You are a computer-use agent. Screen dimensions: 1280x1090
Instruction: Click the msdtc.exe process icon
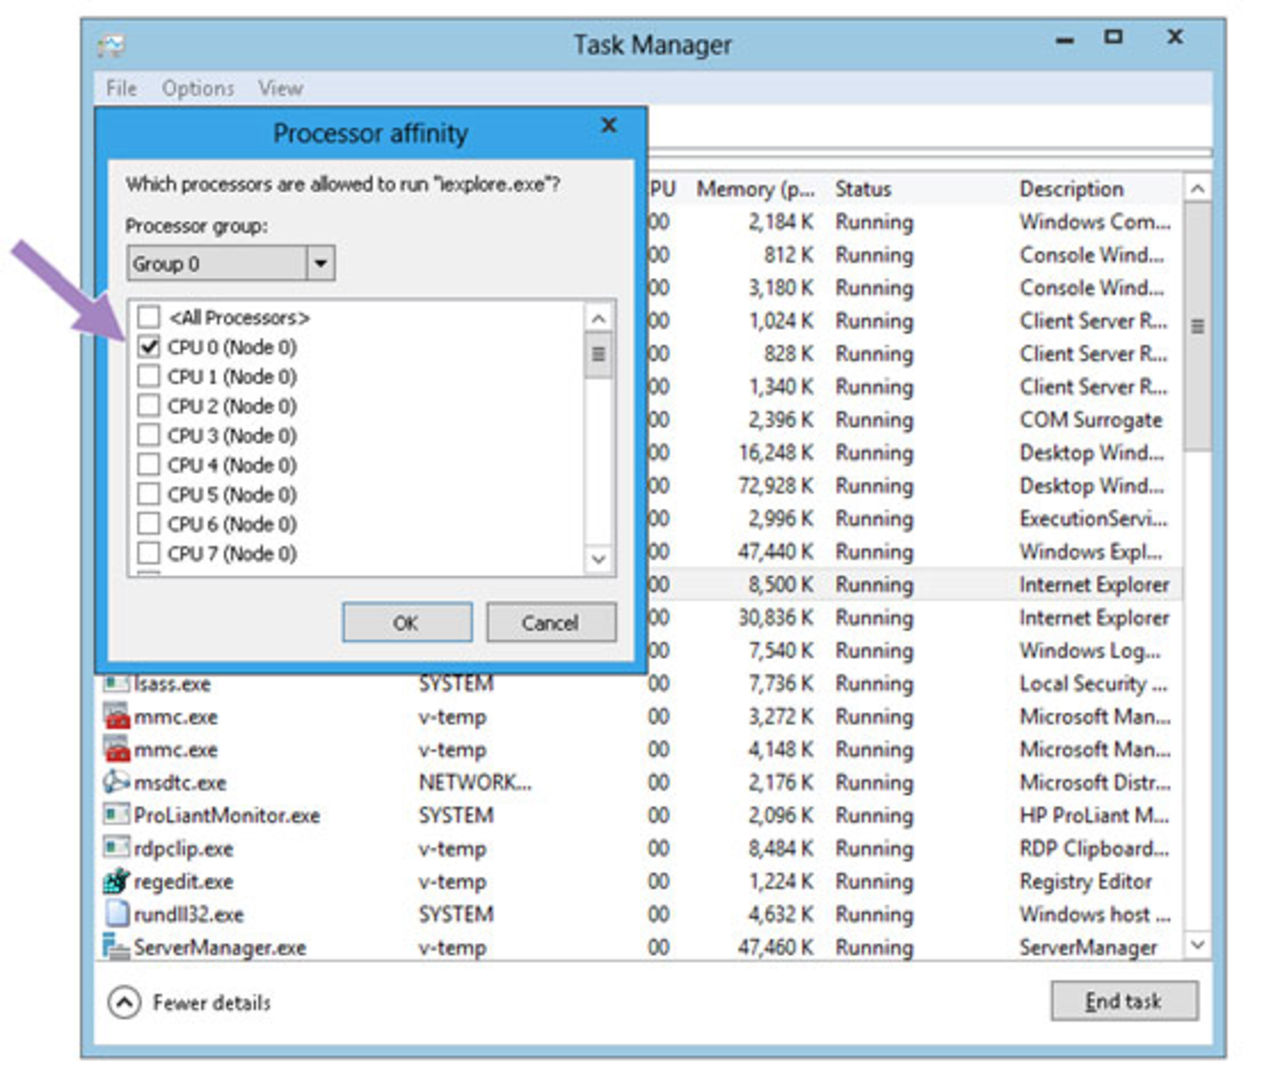point(116,782)
